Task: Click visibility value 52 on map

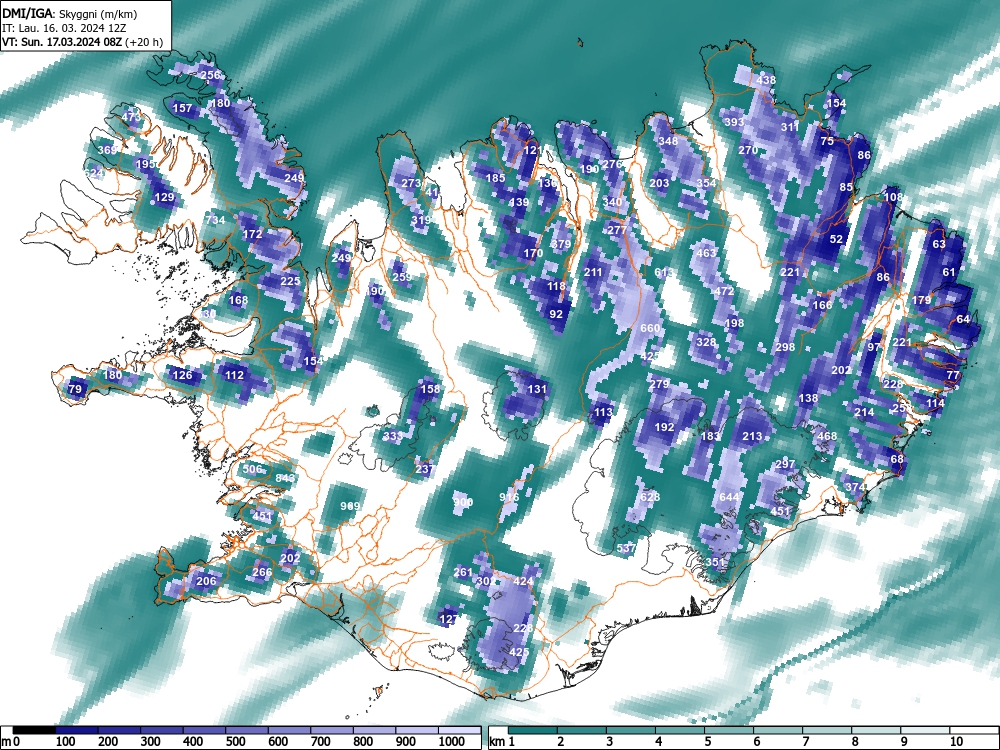Action: [x=836, y=239]
